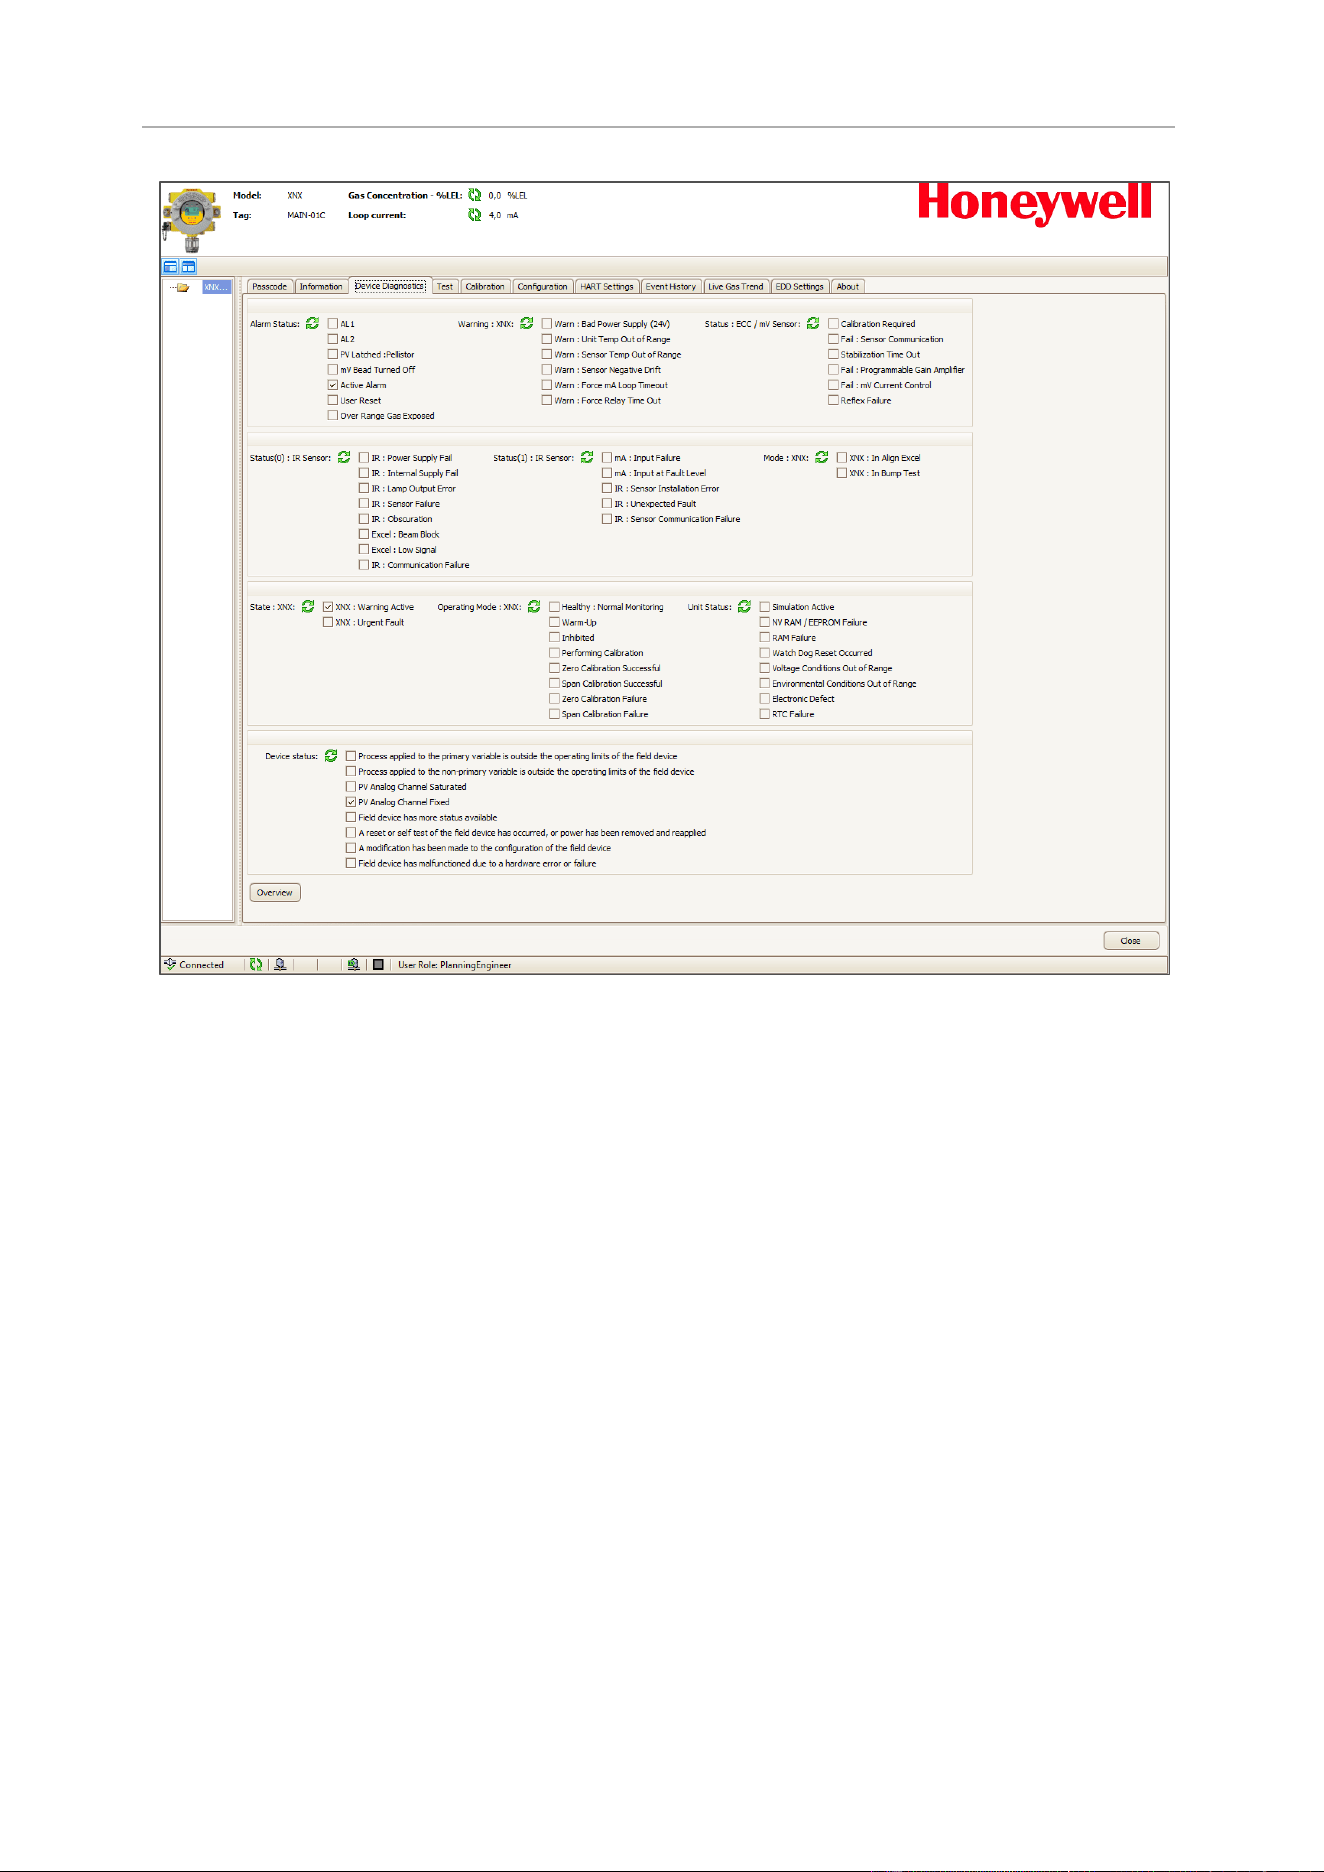Select the folder icon in the tree
This screenshot has height=1872, width=1324.
[x=183, y=288]
